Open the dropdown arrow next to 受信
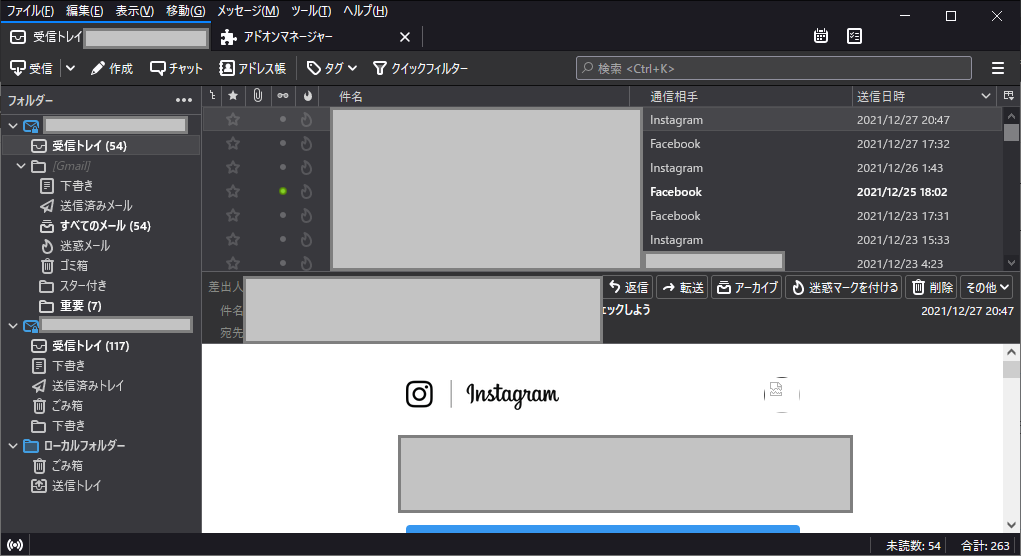This screenshot has width=1021, height=556. [70, 68]
